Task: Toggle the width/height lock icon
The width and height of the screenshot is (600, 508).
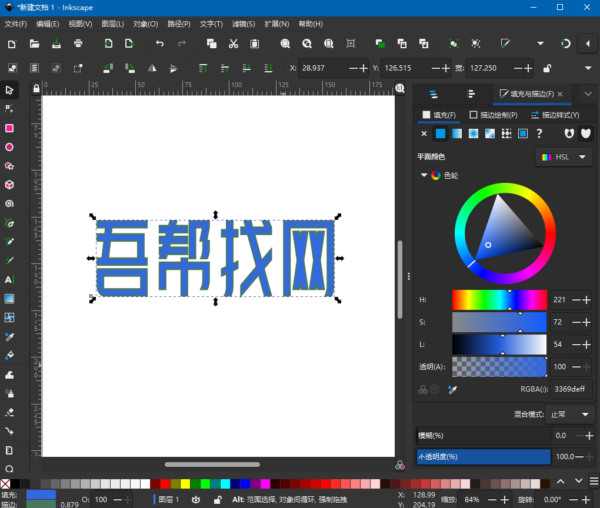Action: pyautogui.click(x=547, y=68)
